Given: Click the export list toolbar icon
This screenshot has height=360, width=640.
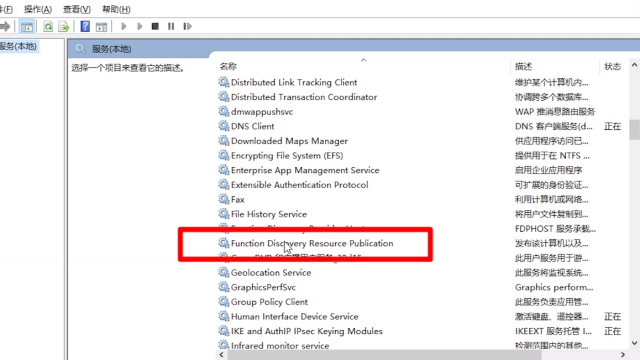Looking at the screenshot, I should click(64, 27).
